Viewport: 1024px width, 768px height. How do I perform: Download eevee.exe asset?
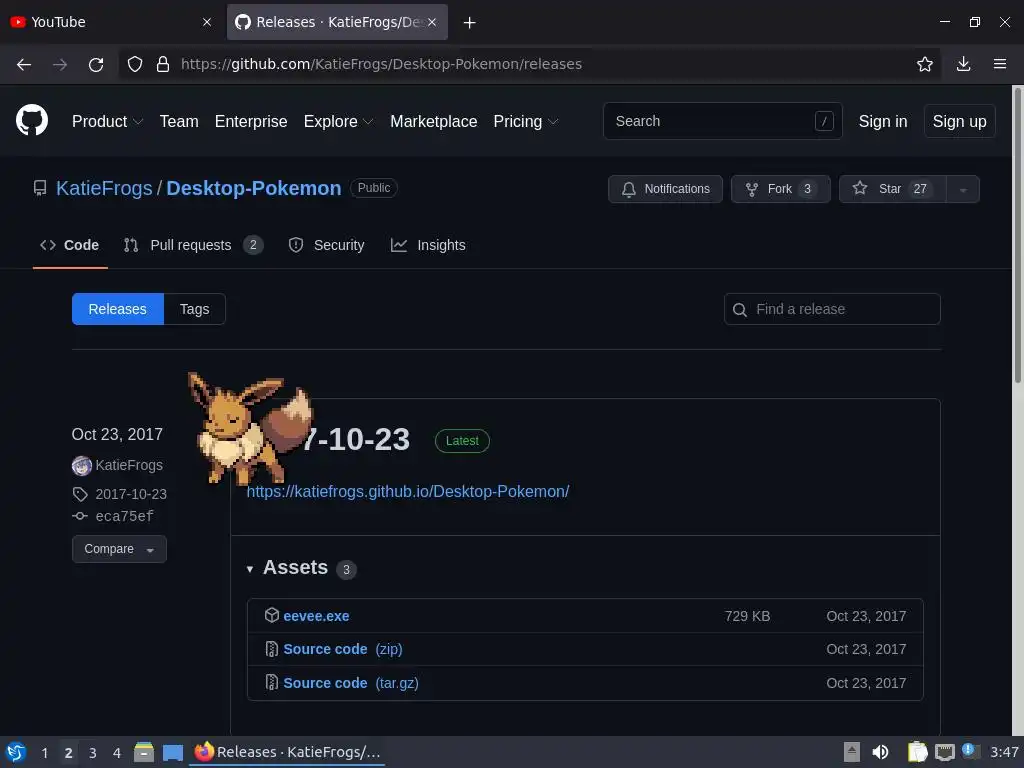pos(316,616)
